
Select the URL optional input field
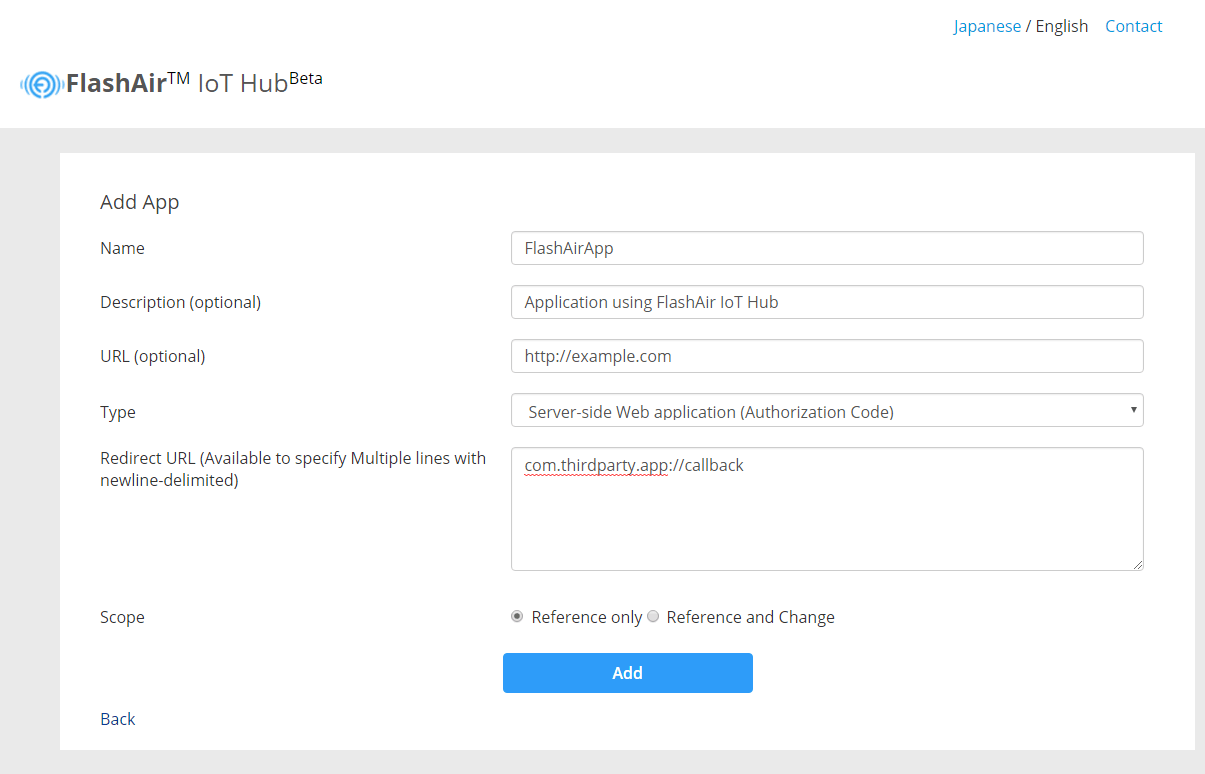coord(827,355)
